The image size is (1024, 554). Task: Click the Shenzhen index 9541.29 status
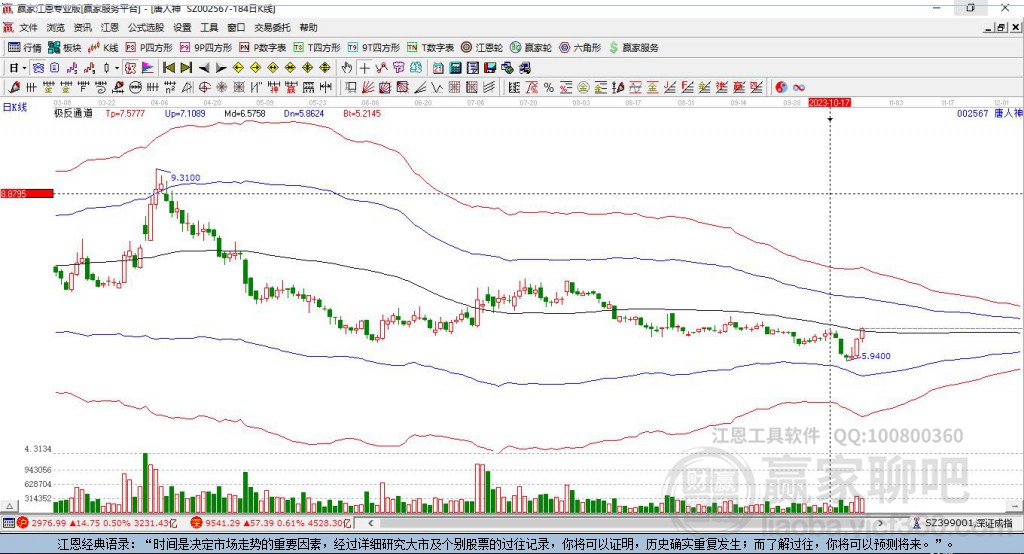tap(271, 523)
